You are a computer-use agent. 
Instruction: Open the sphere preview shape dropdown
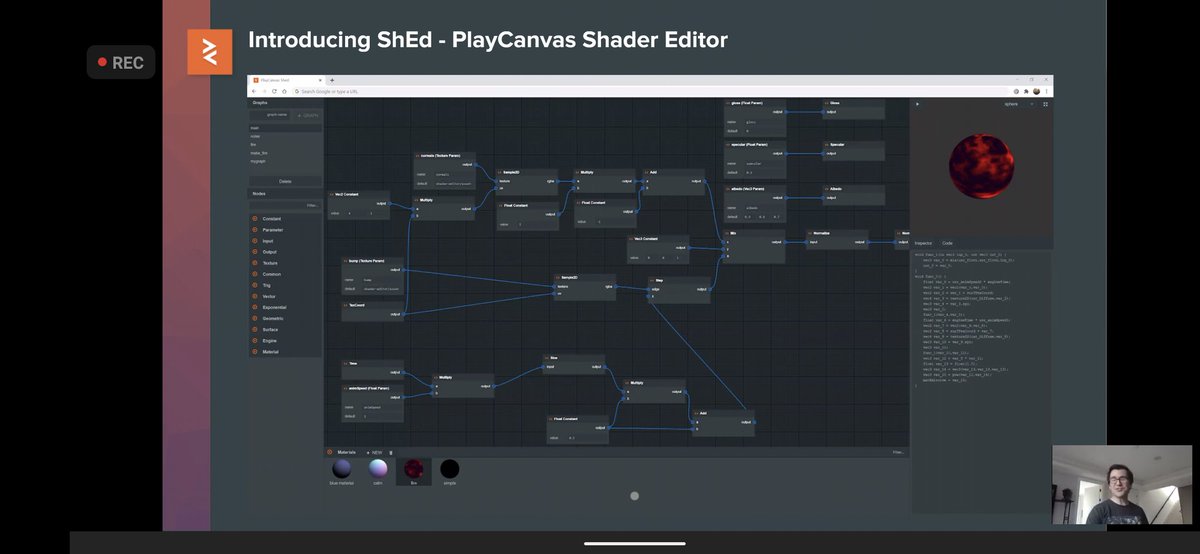[1019, 104]
